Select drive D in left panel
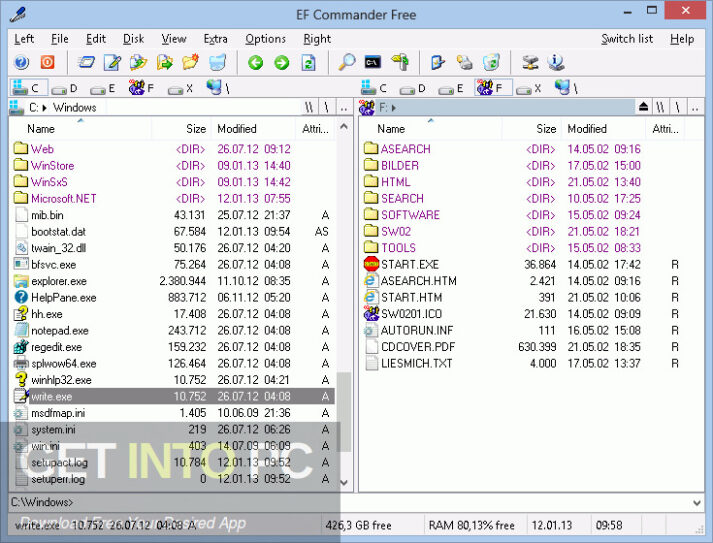The width and height of the screenshot is (713, 543). [64, 88]
